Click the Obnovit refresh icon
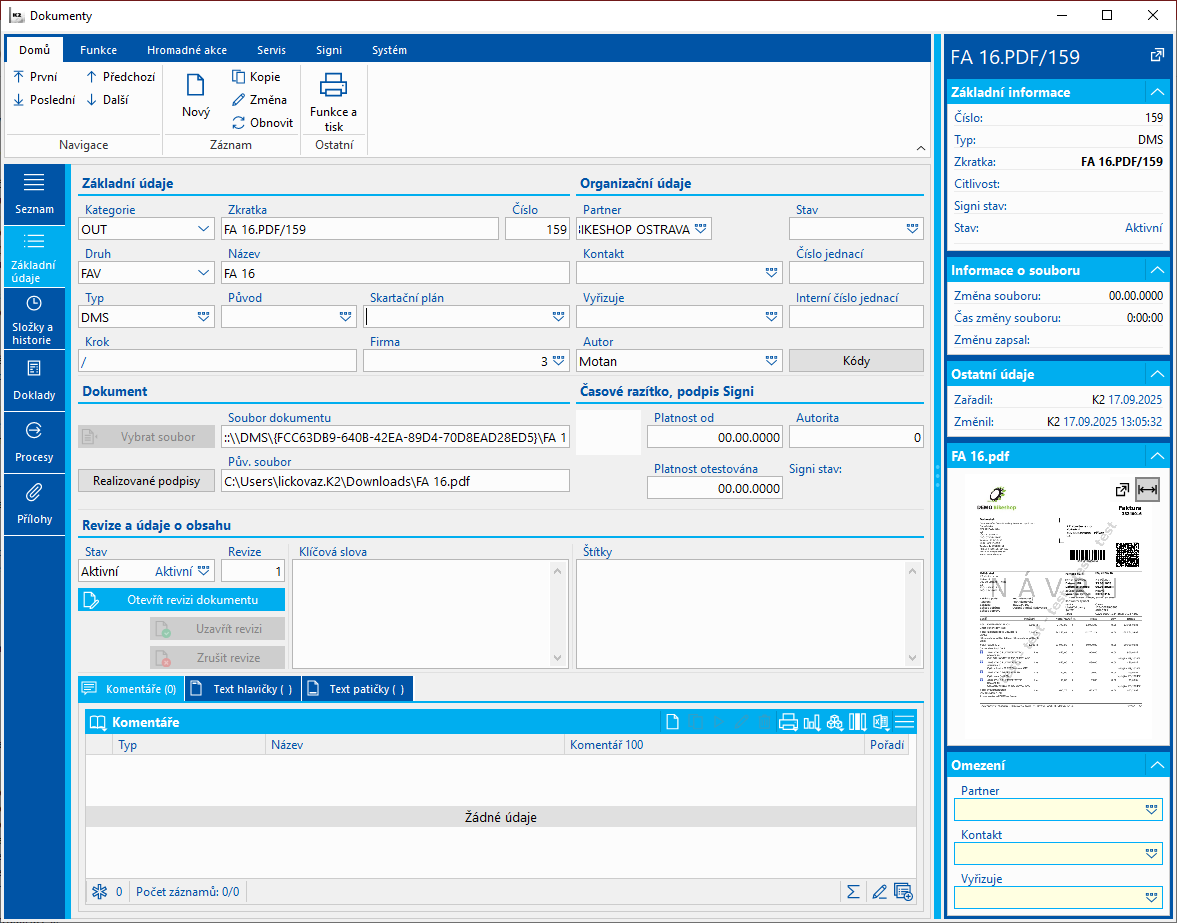 (239, 123)
